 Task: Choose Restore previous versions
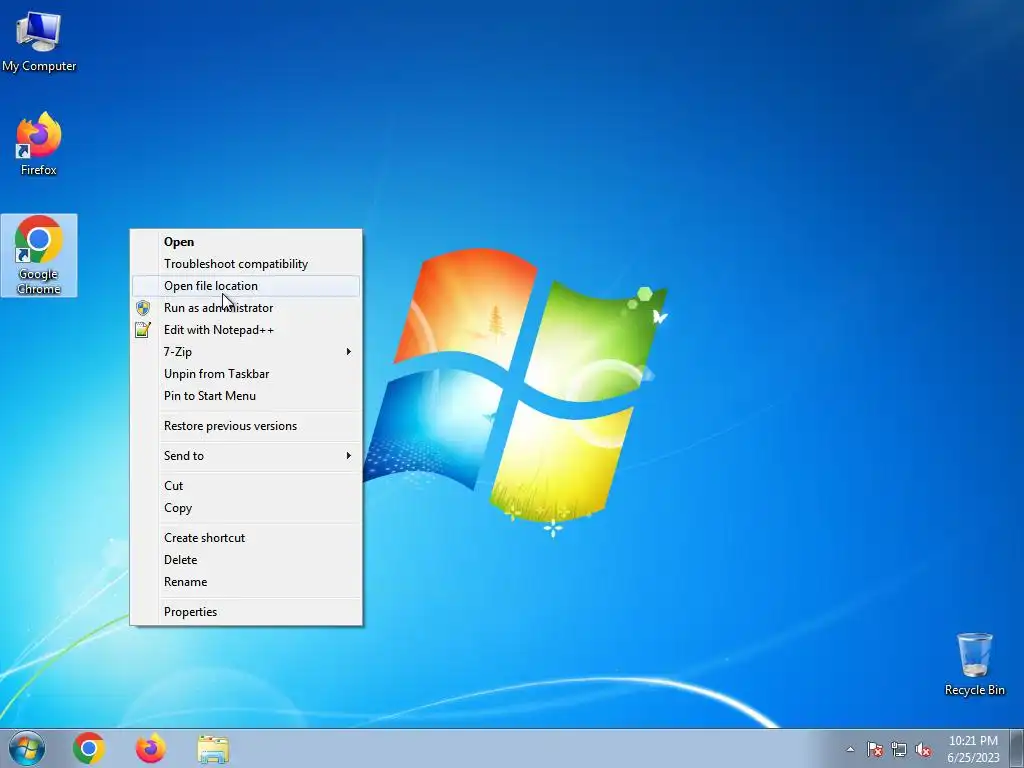pyautogui.click(x=246, y=426)
